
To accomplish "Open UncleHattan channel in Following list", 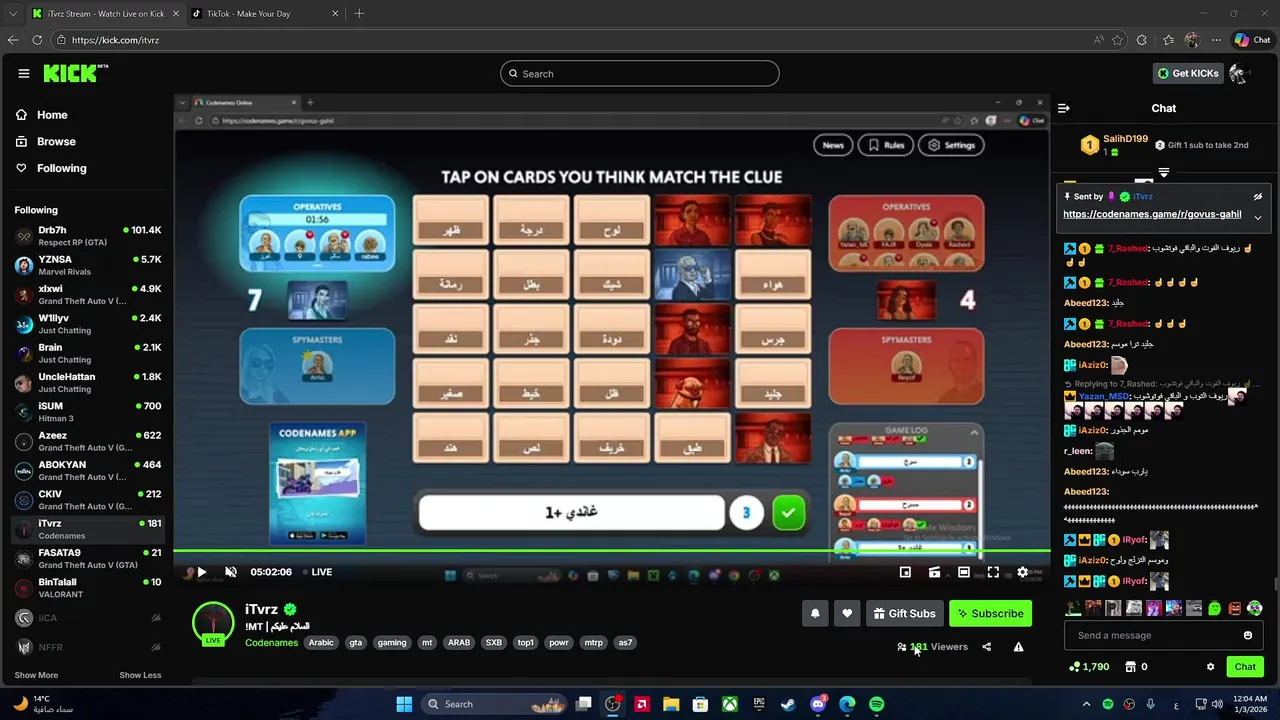I will pyautogui.click(x=87, y=383).
